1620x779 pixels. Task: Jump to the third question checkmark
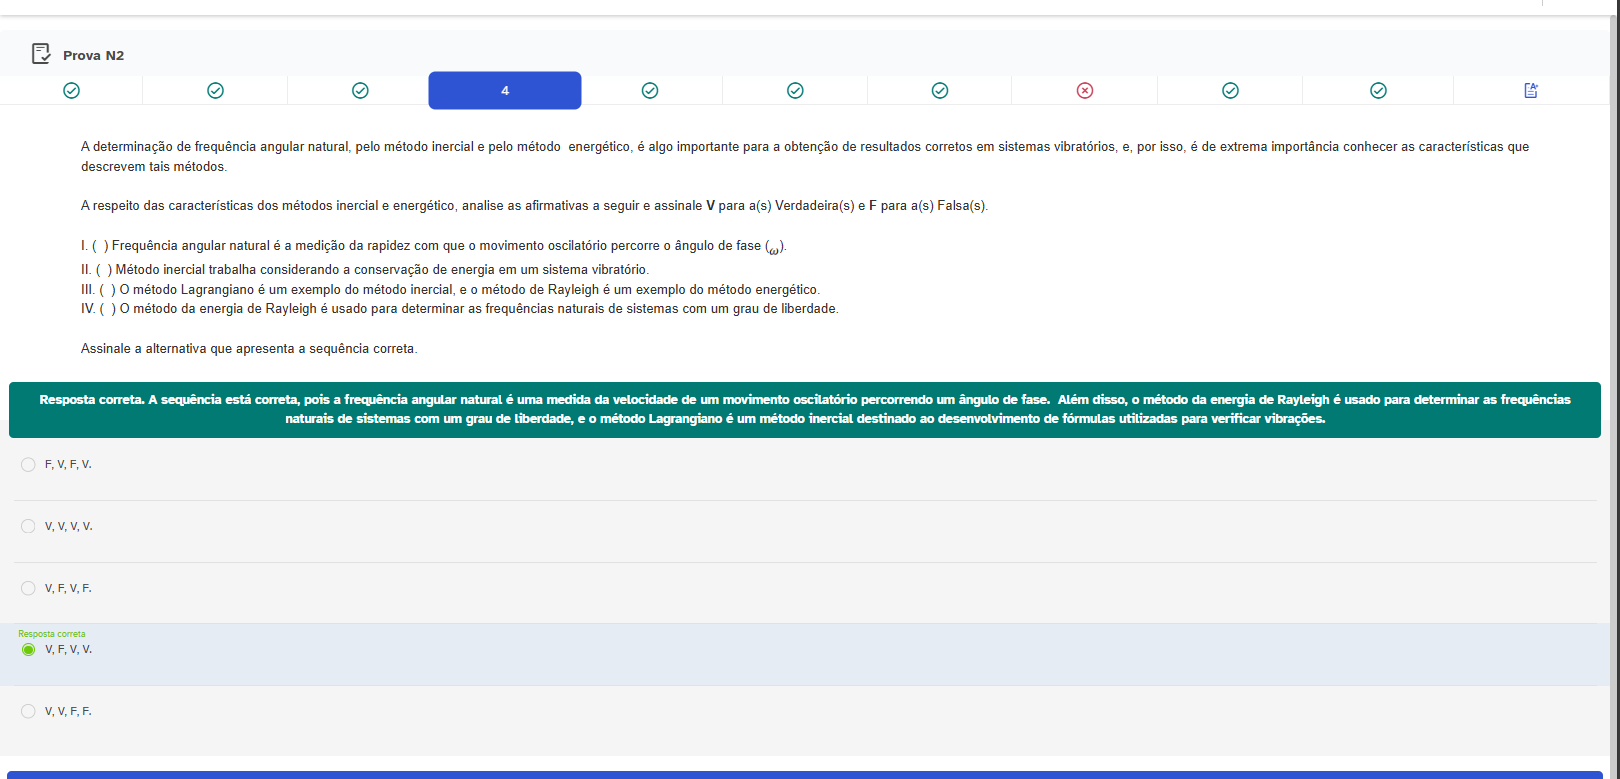click(x=360, y=91)
